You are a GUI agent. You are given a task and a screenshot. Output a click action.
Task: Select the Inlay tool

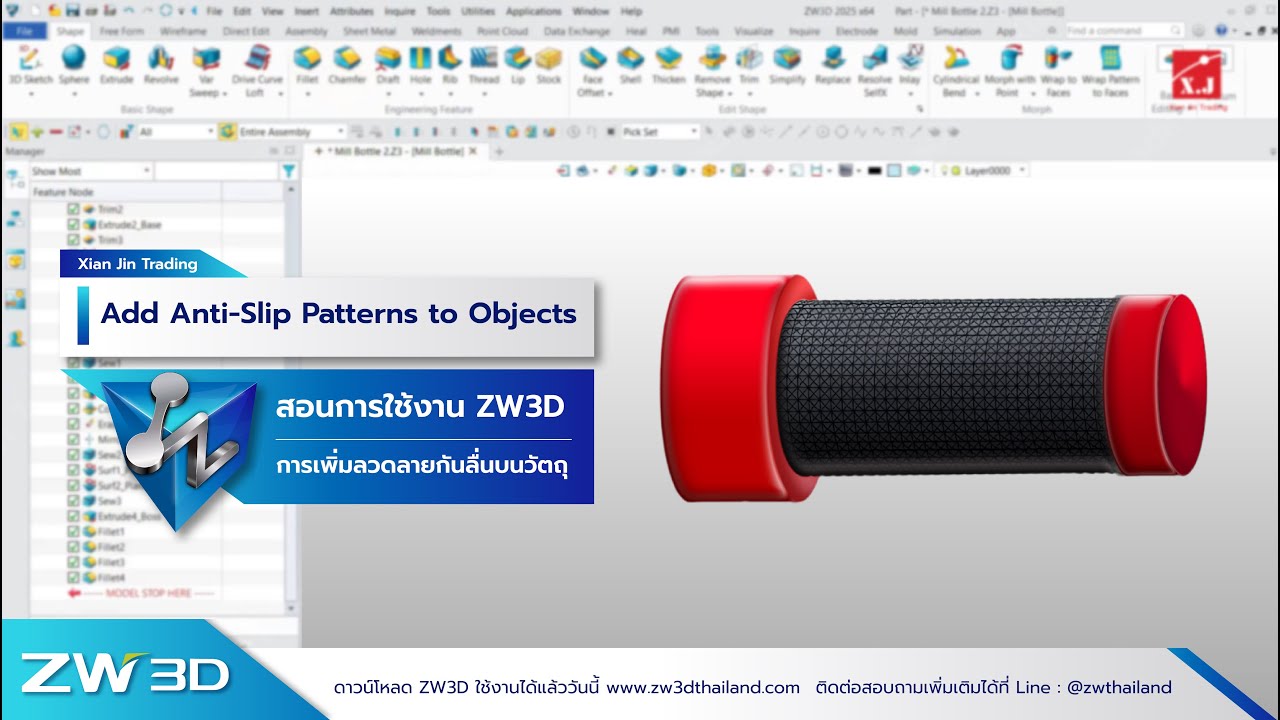(910, 65)
